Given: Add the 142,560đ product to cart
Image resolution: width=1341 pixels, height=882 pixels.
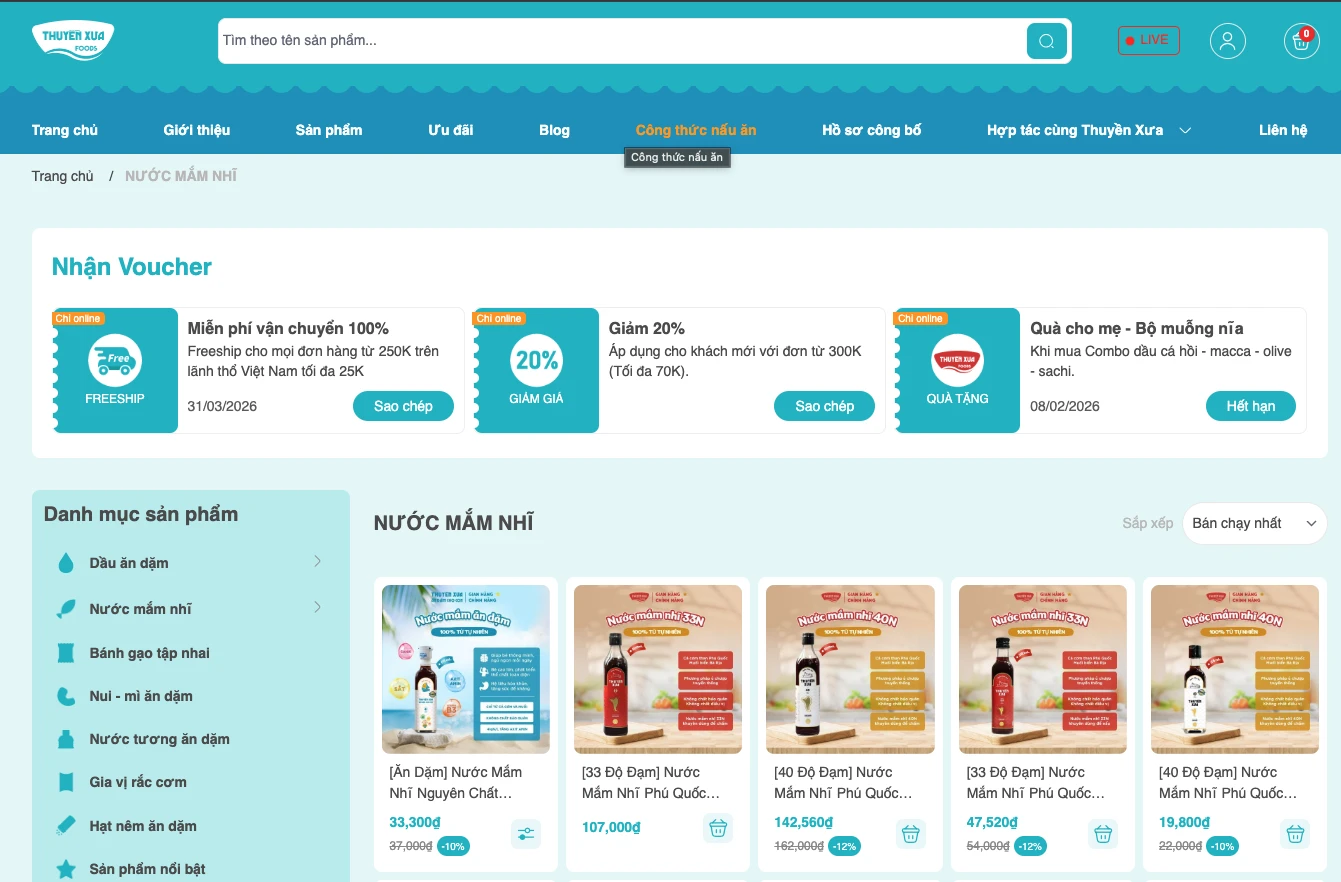Looking at the screenshot, I should (910, 833).
